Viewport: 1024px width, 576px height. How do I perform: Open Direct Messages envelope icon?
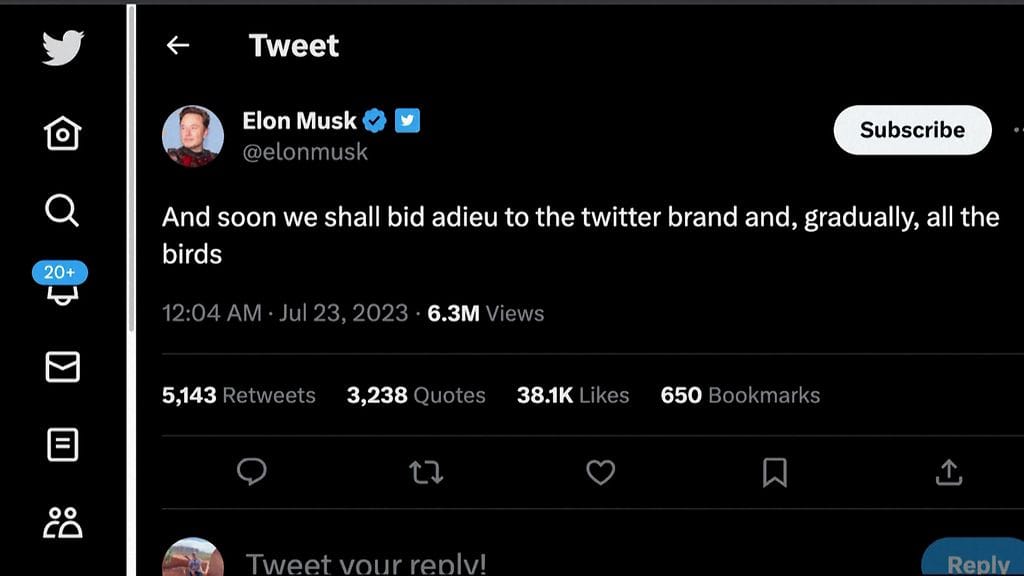click(62, 368)
